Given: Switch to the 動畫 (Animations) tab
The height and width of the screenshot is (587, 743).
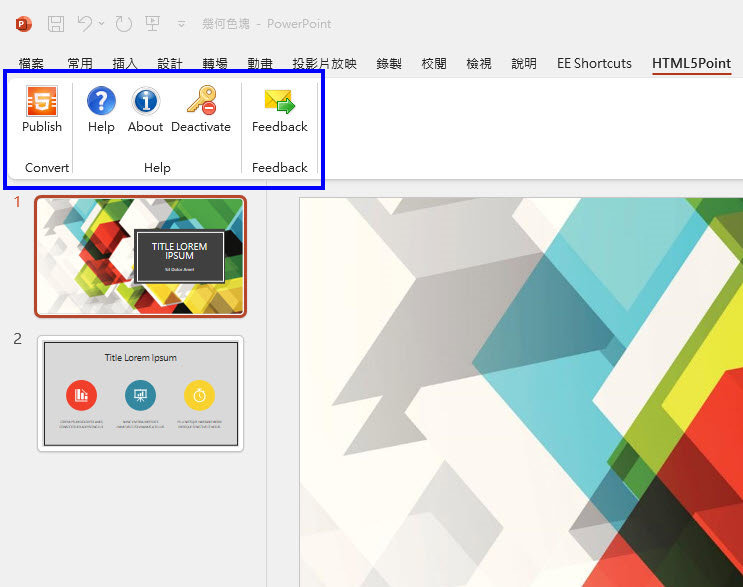Looking at the screenshot, I should [x=260, y=63].
